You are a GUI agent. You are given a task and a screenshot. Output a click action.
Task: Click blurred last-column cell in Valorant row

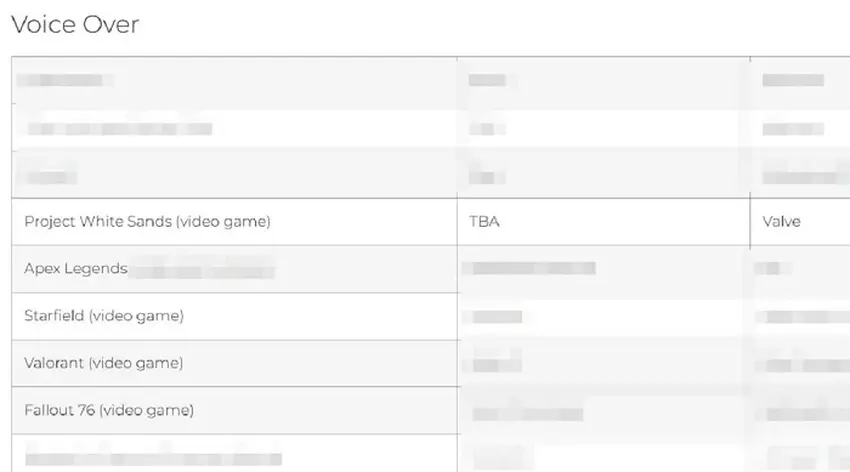click(x=800, y=364)
